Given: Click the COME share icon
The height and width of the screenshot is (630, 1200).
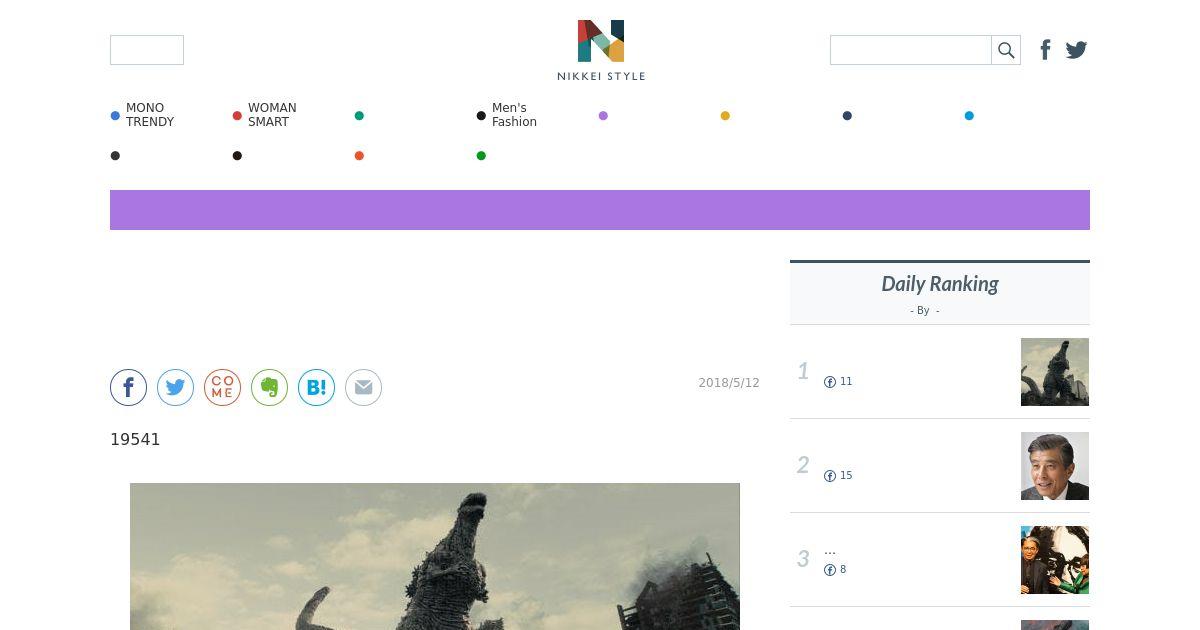Looking at the screenshot, I should [x=222, y=387].
